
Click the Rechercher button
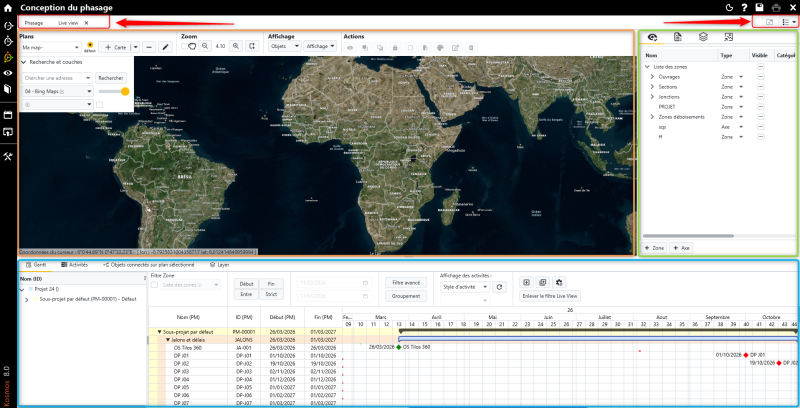pos(111,77)
